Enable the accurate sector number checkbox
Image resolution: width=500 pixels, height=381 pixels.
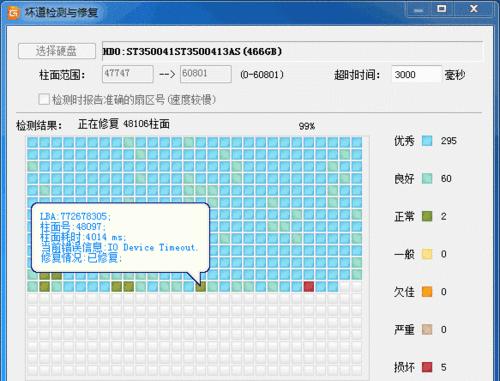pos(44,99)
